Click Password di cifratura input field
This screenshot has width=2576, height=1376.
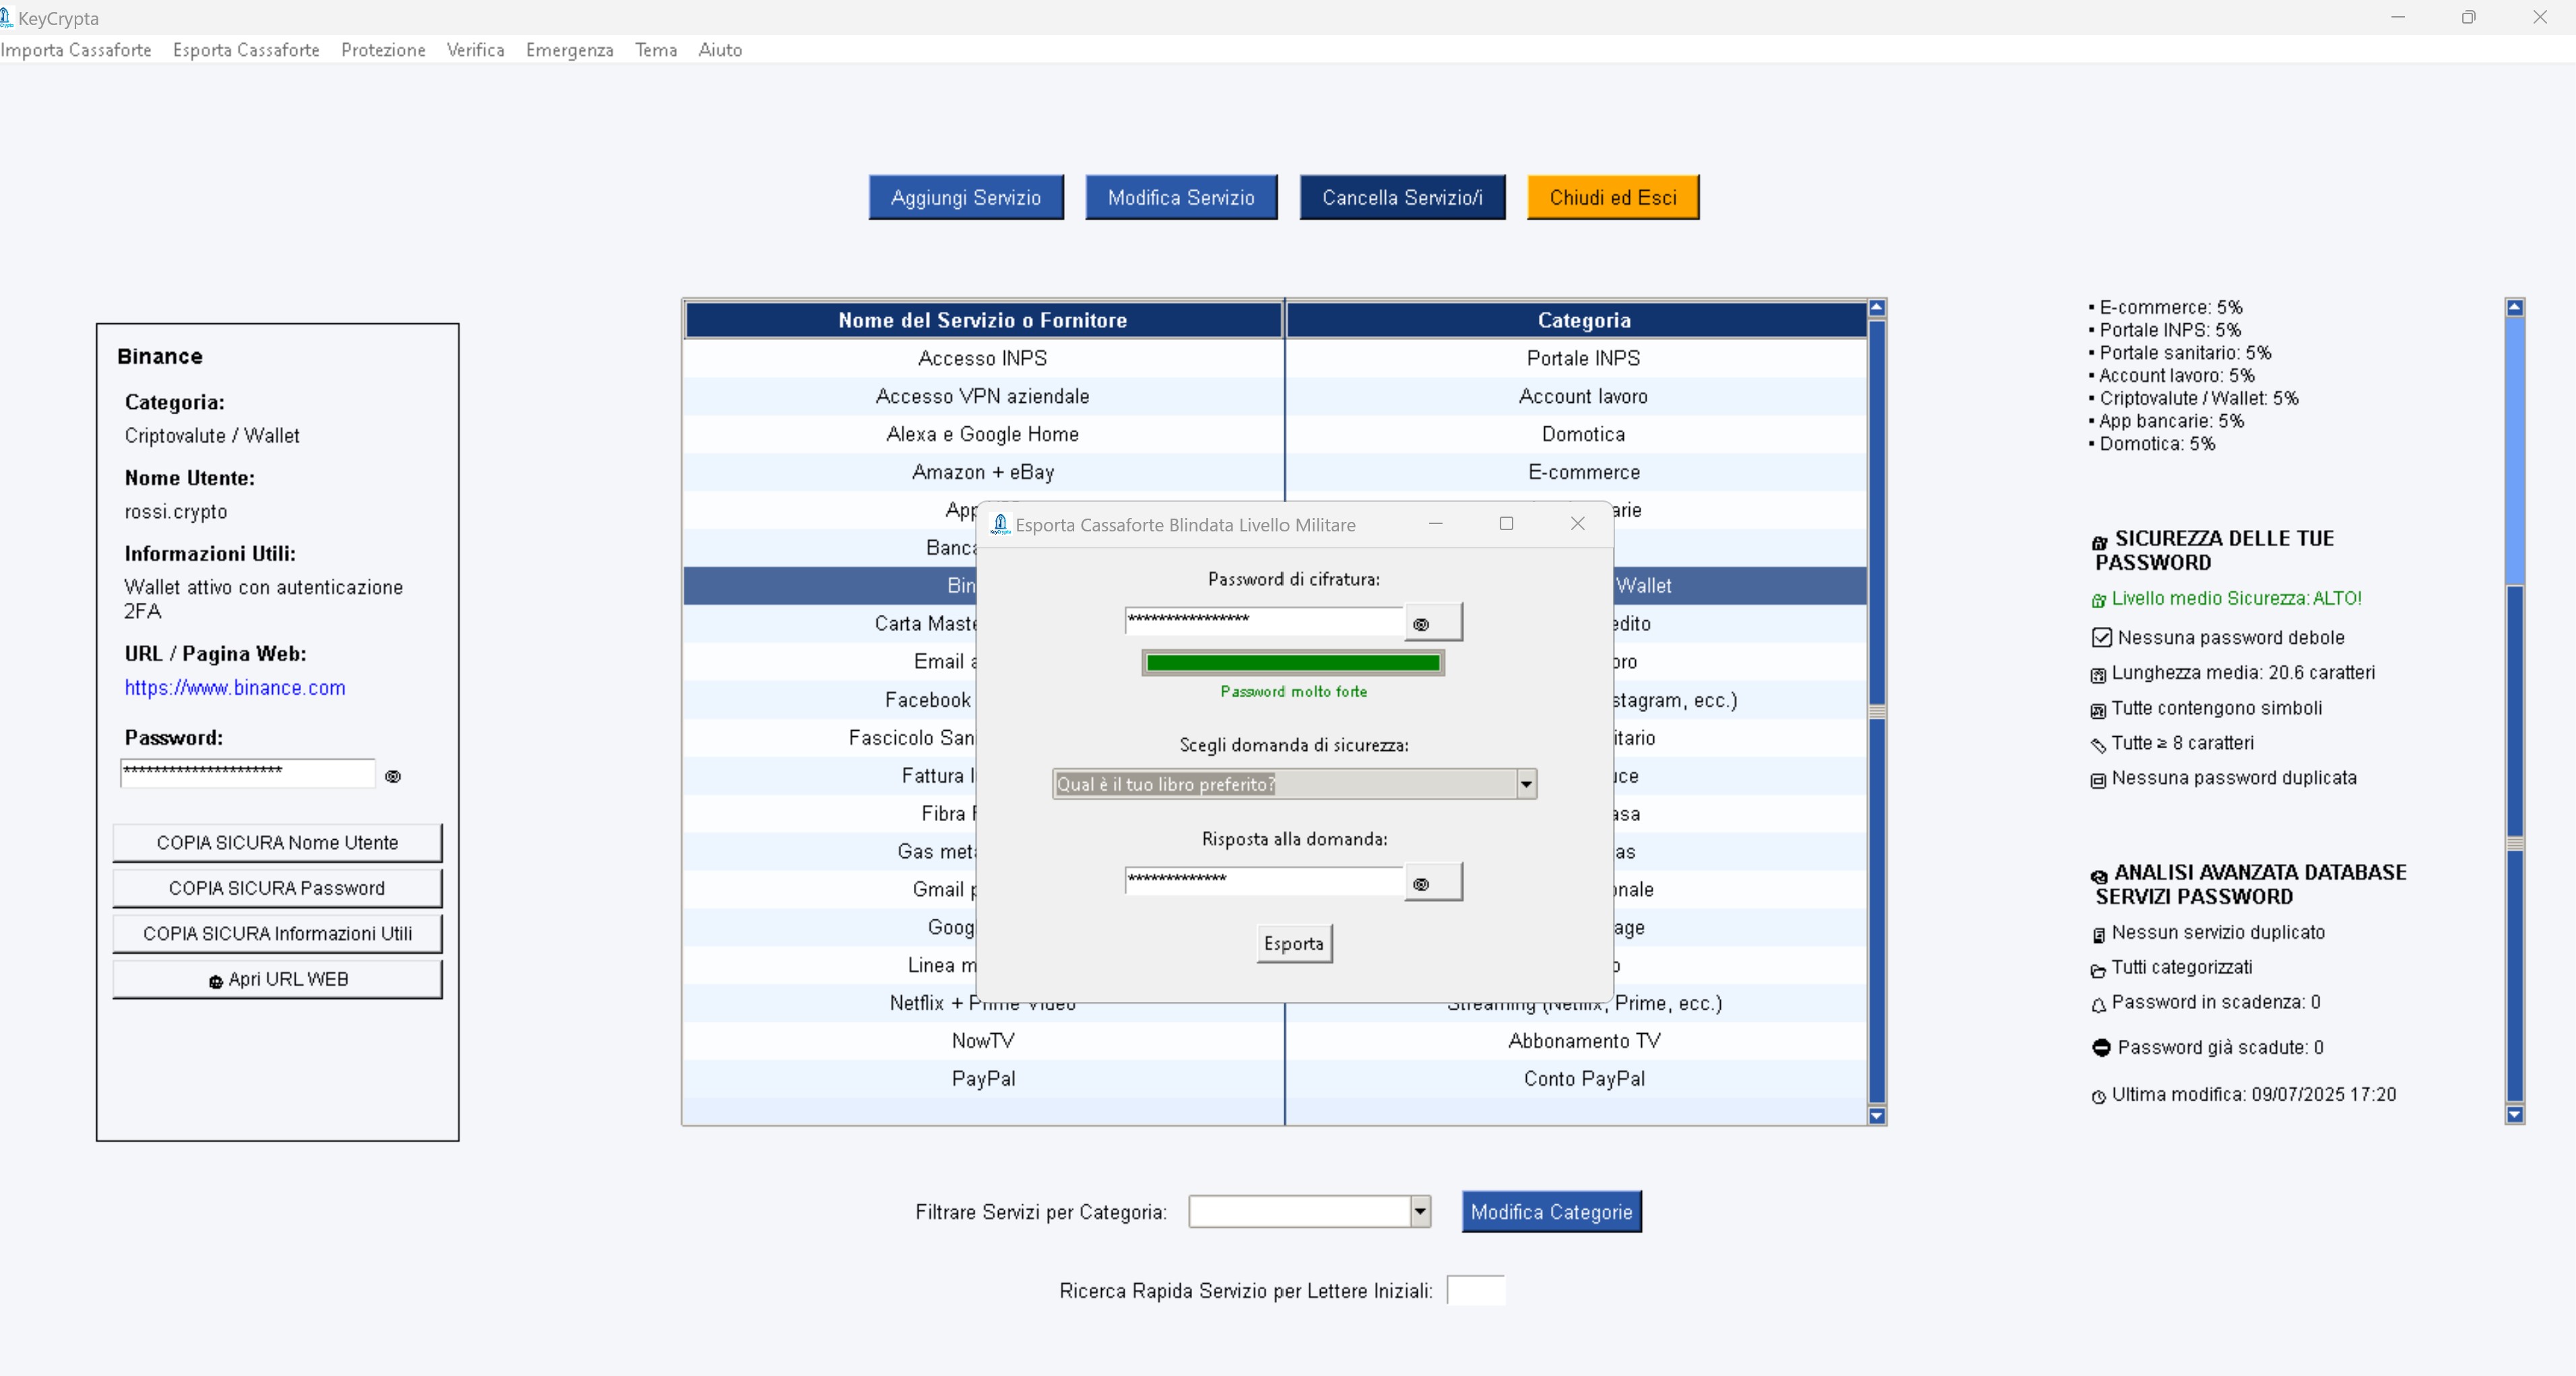coord(1264,622)
